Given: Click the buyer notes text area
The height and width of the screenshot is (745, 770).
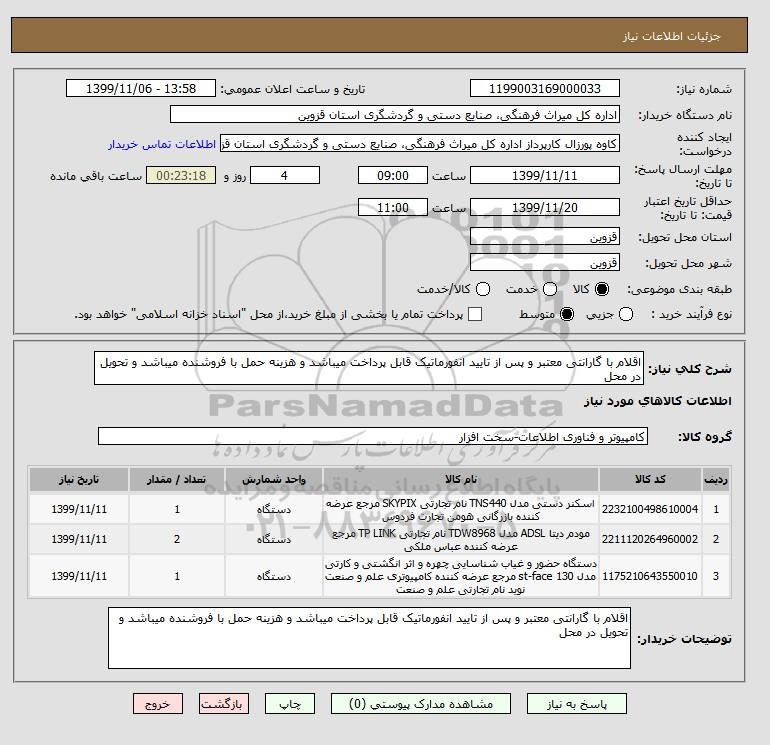Looking at the screenshot, I should point(369,638).
